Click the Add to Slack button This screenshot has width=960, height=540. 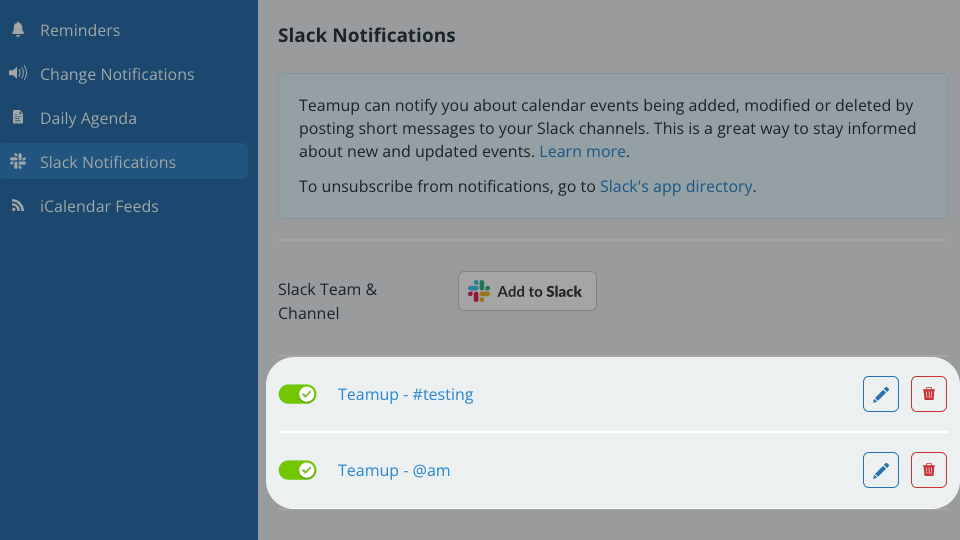pyautogui.click(x=527, y=291)
